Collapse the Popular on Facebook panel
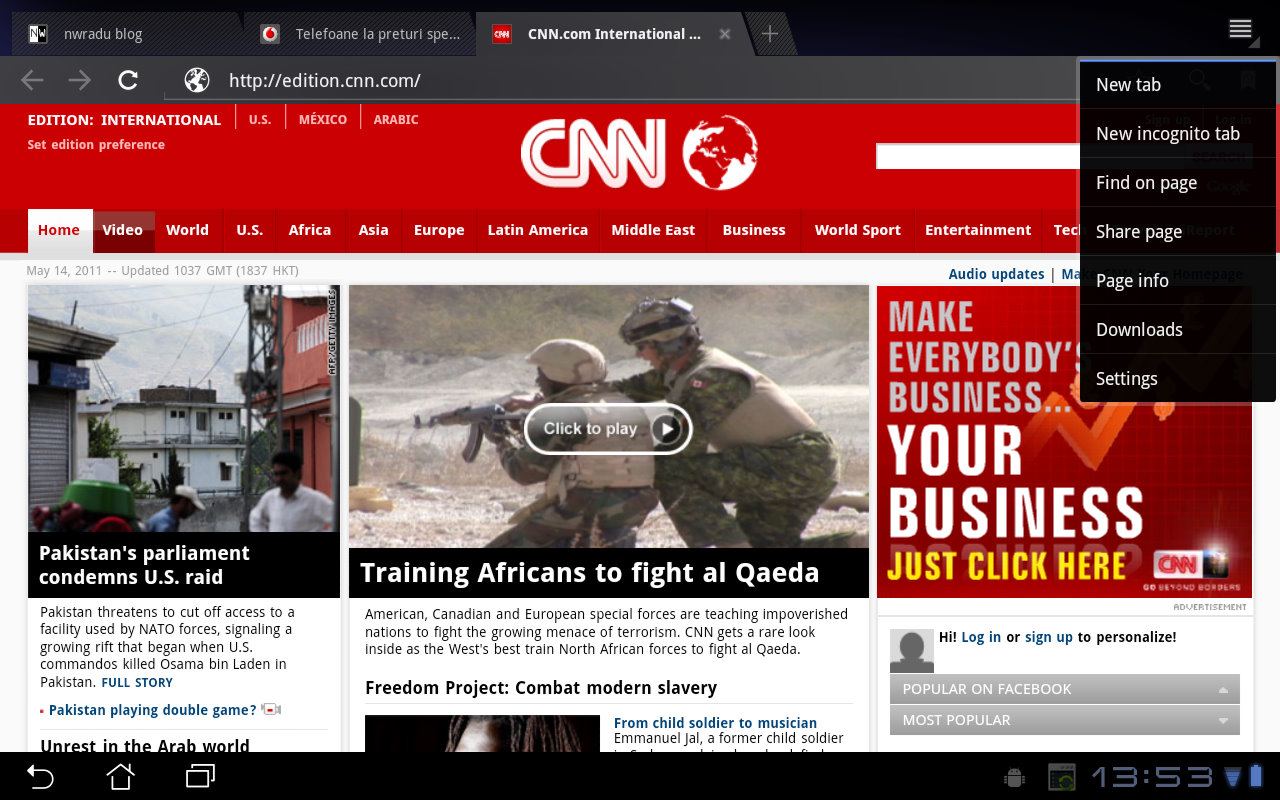1280x800 pixels. (1065, 689)
